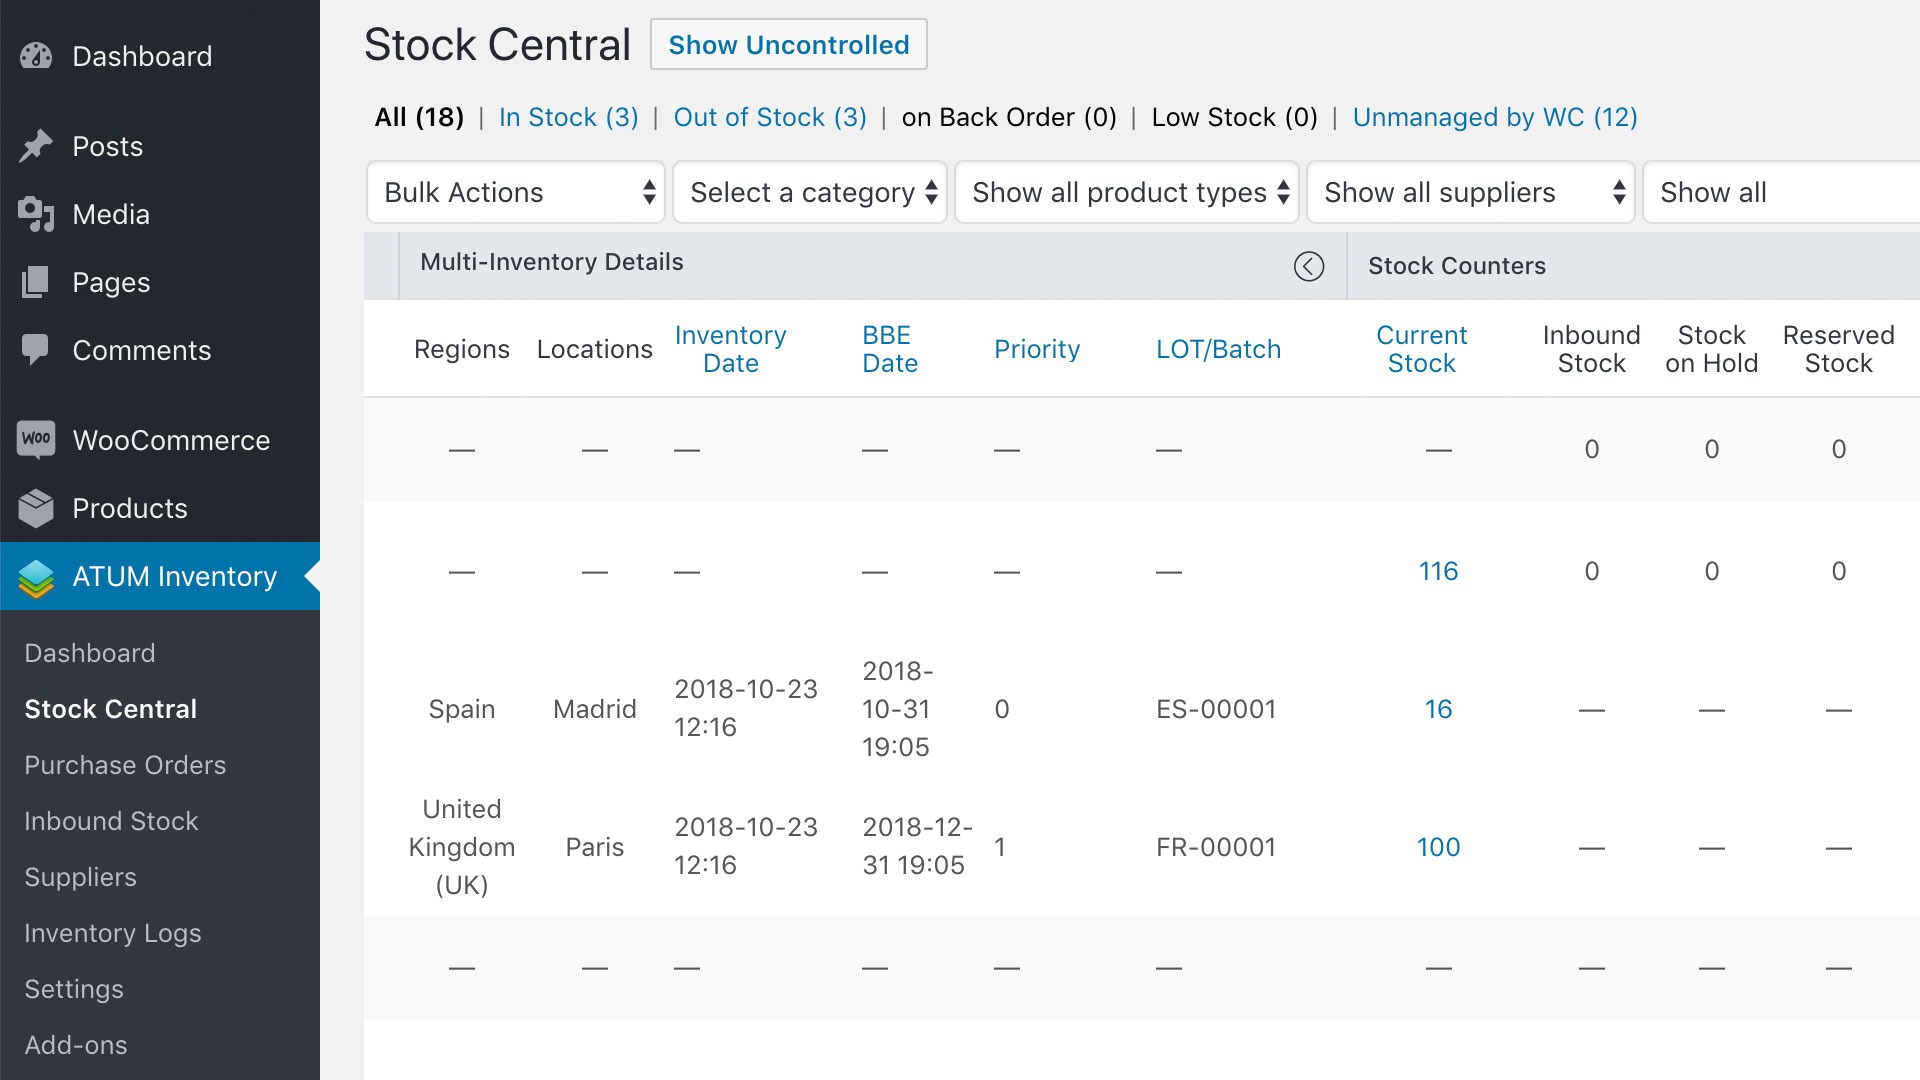Viewport: 1920px width, 1080px height.
Task: Filter by In Stock products
Action: 568,117
